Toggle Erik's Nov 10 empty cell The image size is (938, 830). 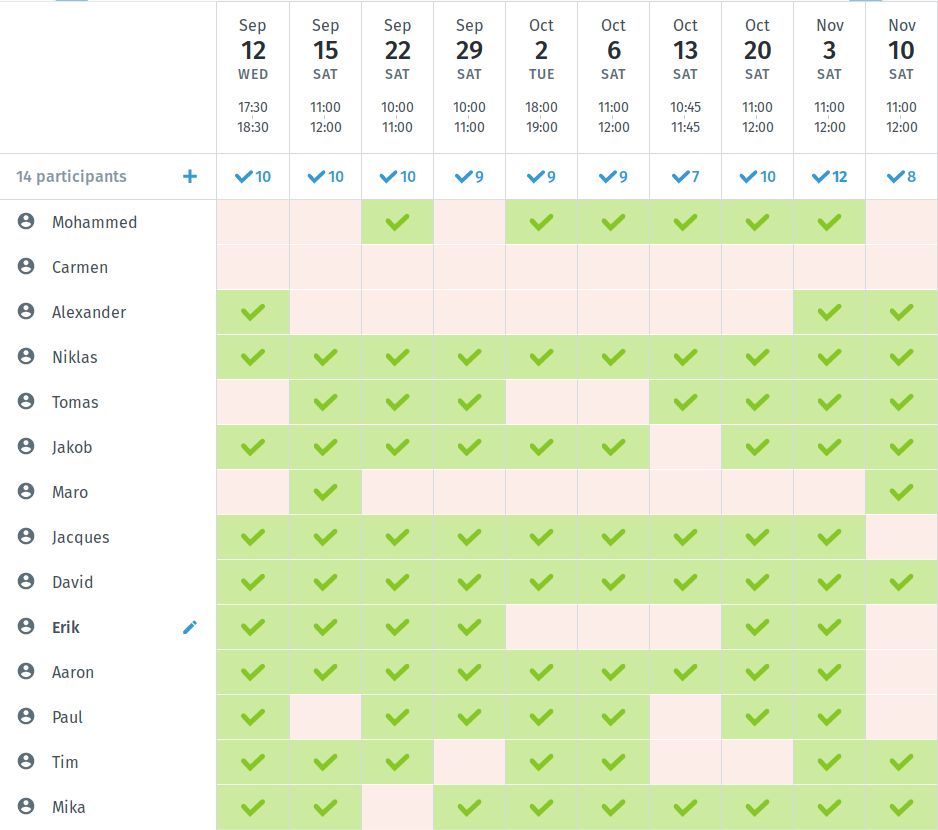901,627
